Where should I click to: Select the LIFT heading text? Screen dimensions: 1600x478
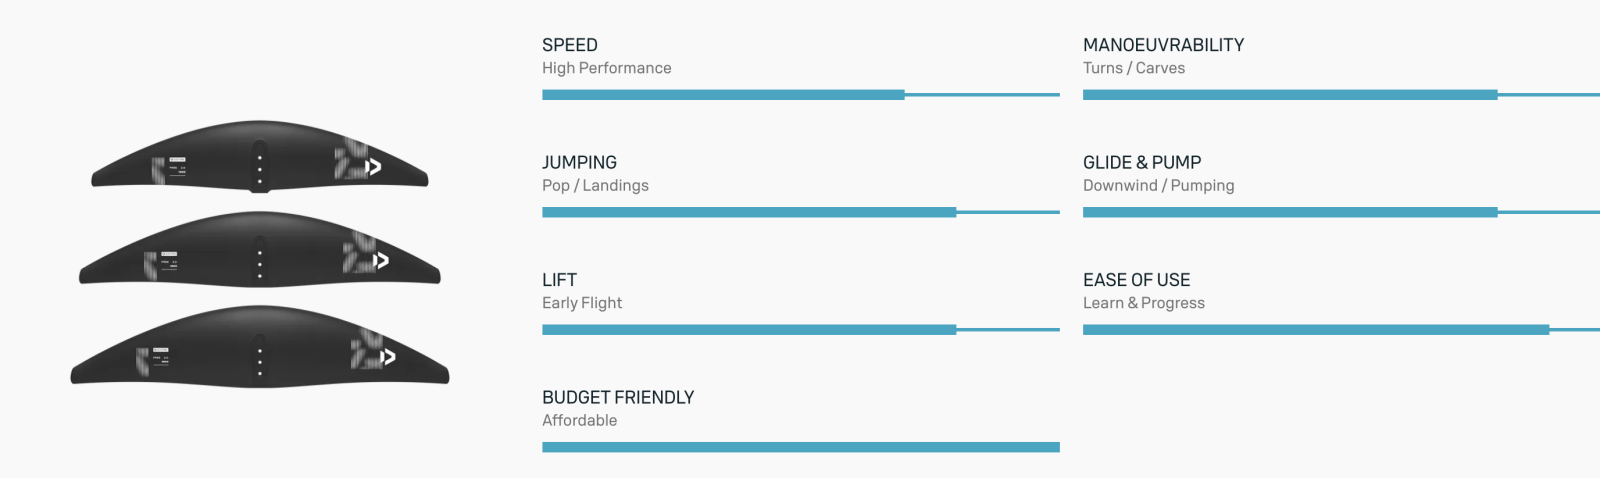click(x=559, y=280)
